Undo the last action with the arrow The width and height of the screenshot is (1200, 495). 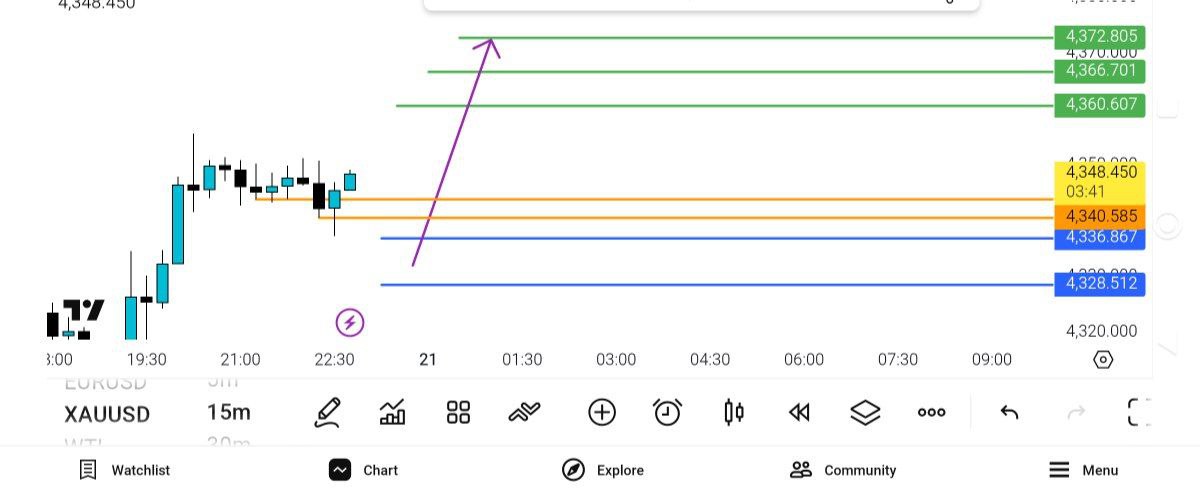(x=1009, y=412)
